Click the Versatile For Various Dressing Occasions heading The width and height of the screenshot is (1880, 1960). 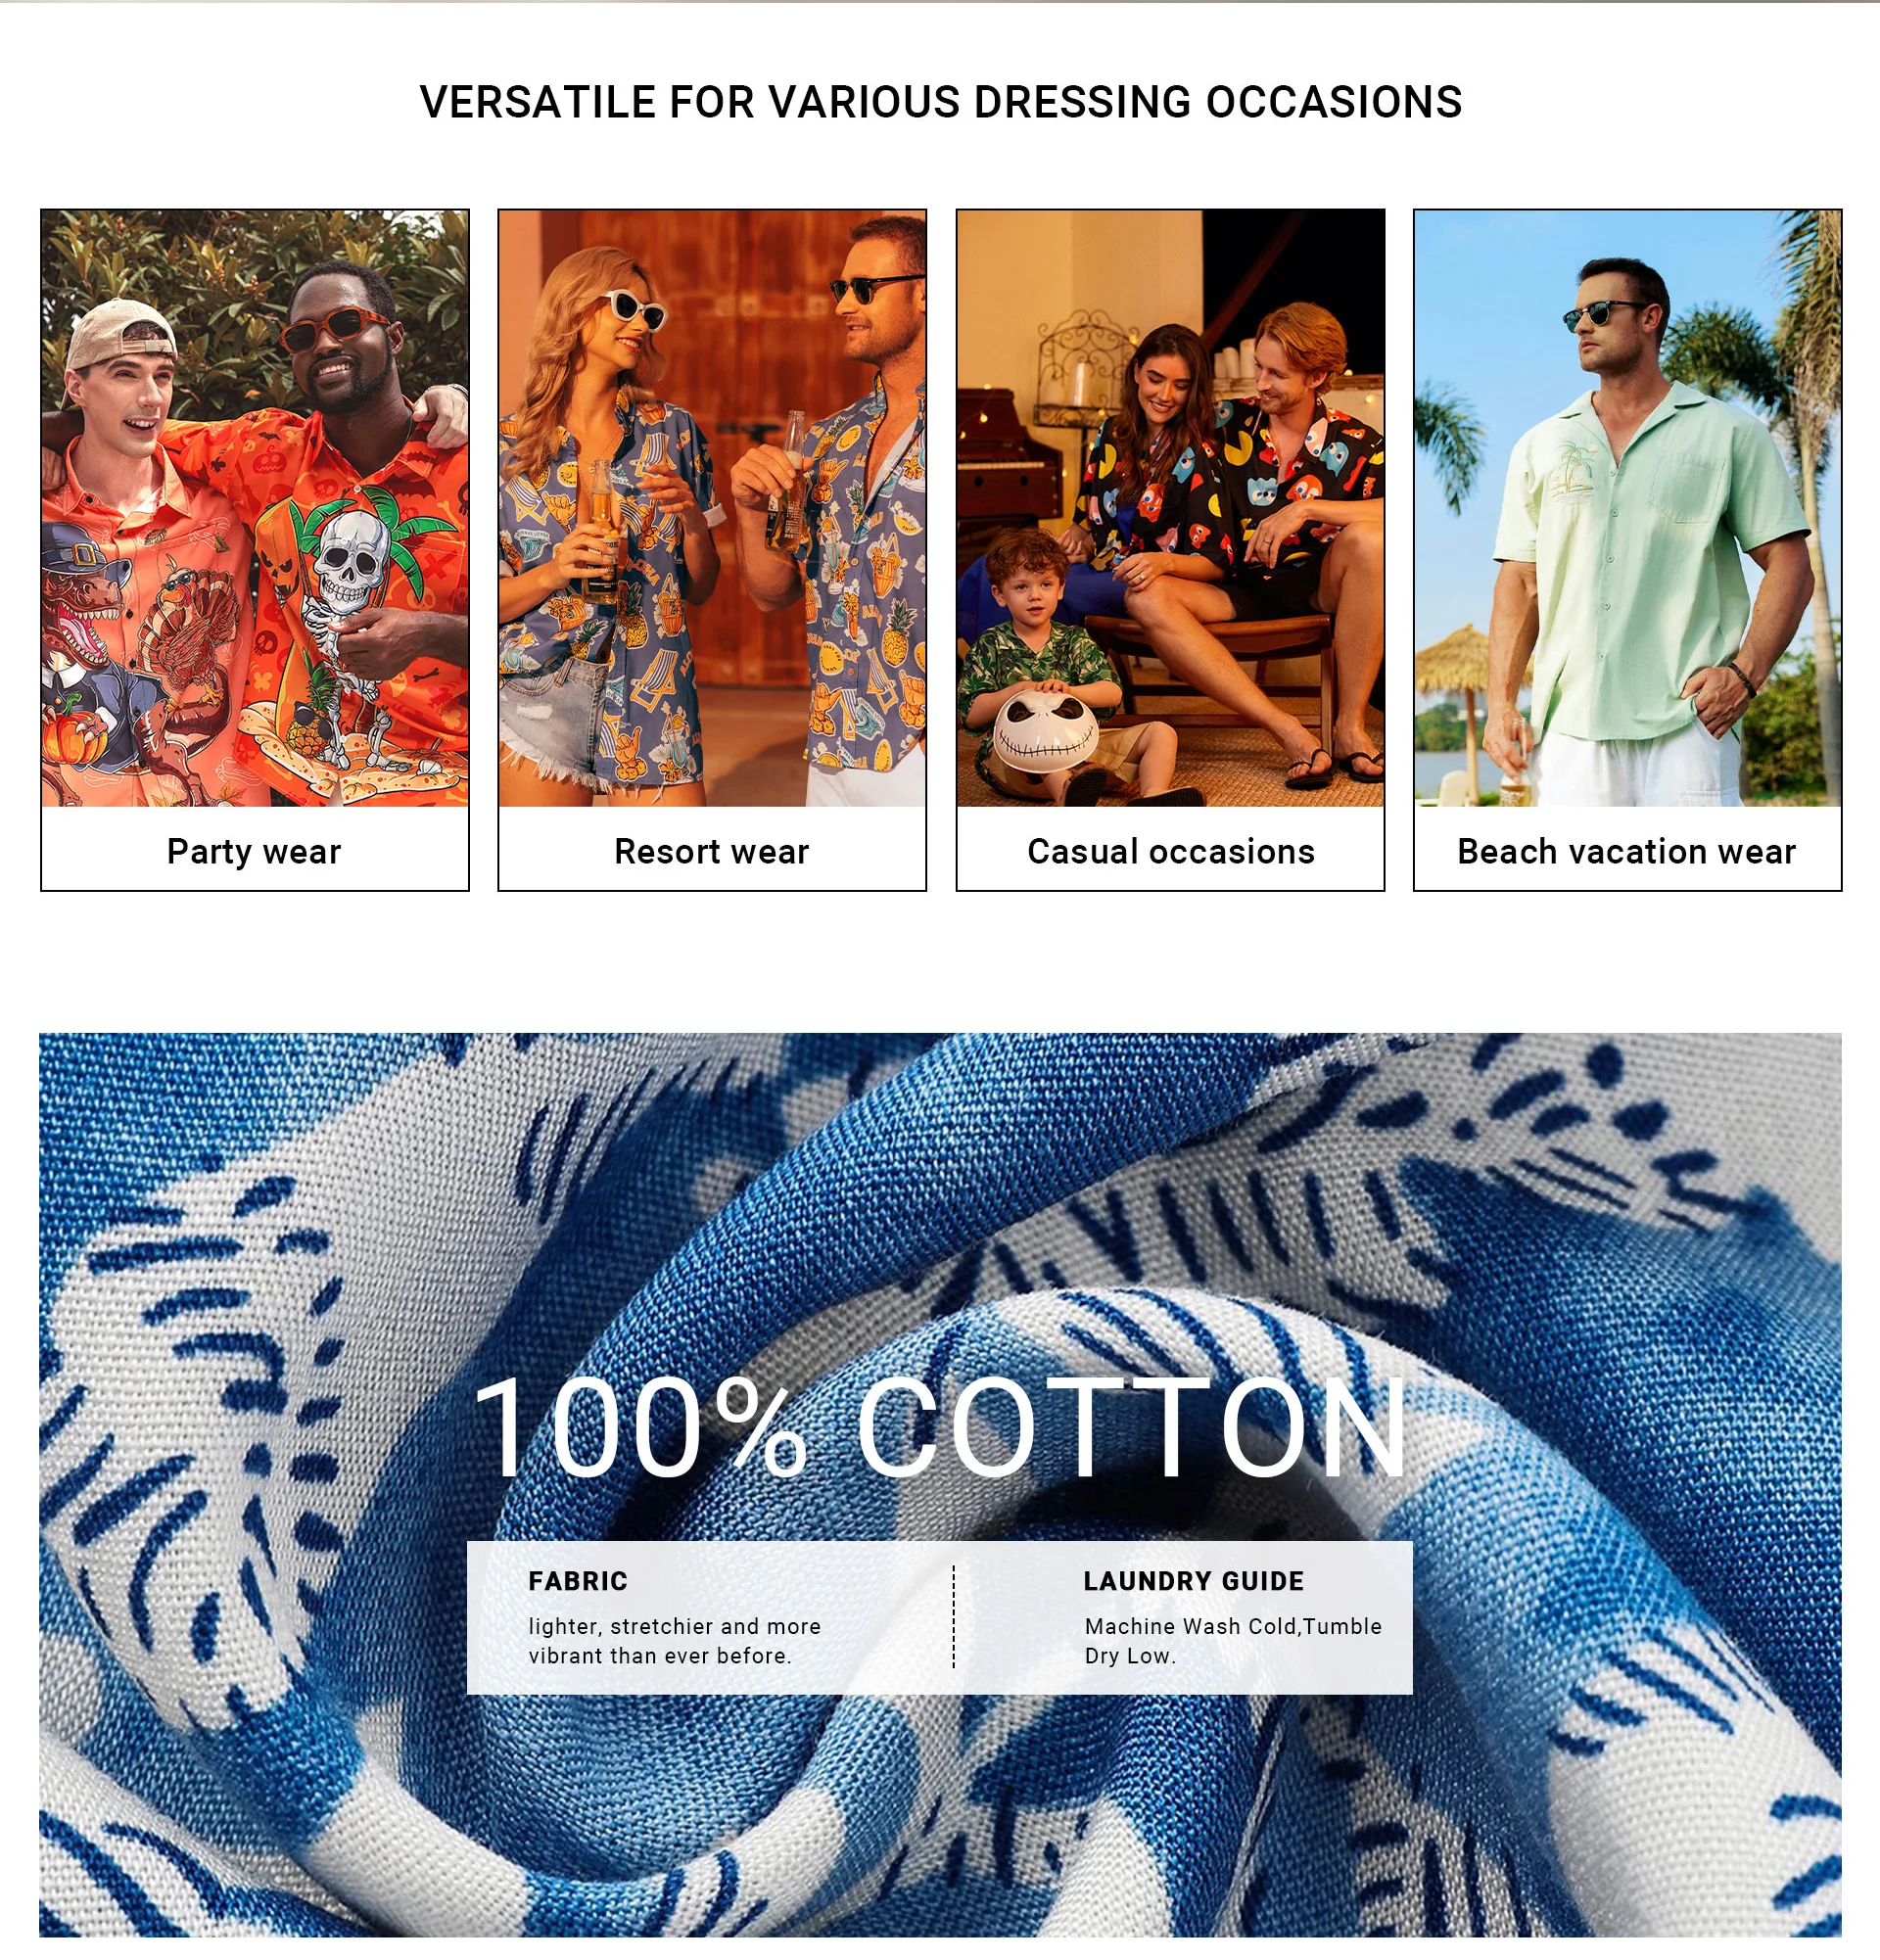[x=941, y=102]
